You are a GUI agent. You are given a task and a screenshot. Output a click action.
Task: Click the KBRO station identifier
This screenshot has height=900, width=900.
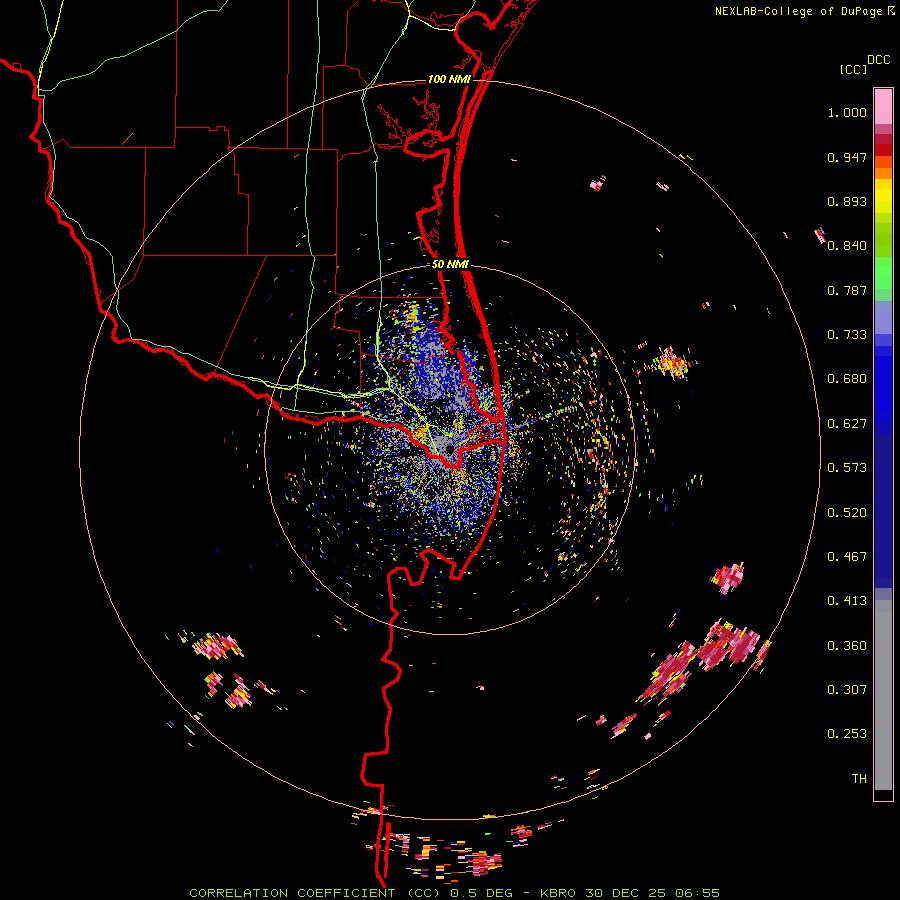click(x=557, y=893)
